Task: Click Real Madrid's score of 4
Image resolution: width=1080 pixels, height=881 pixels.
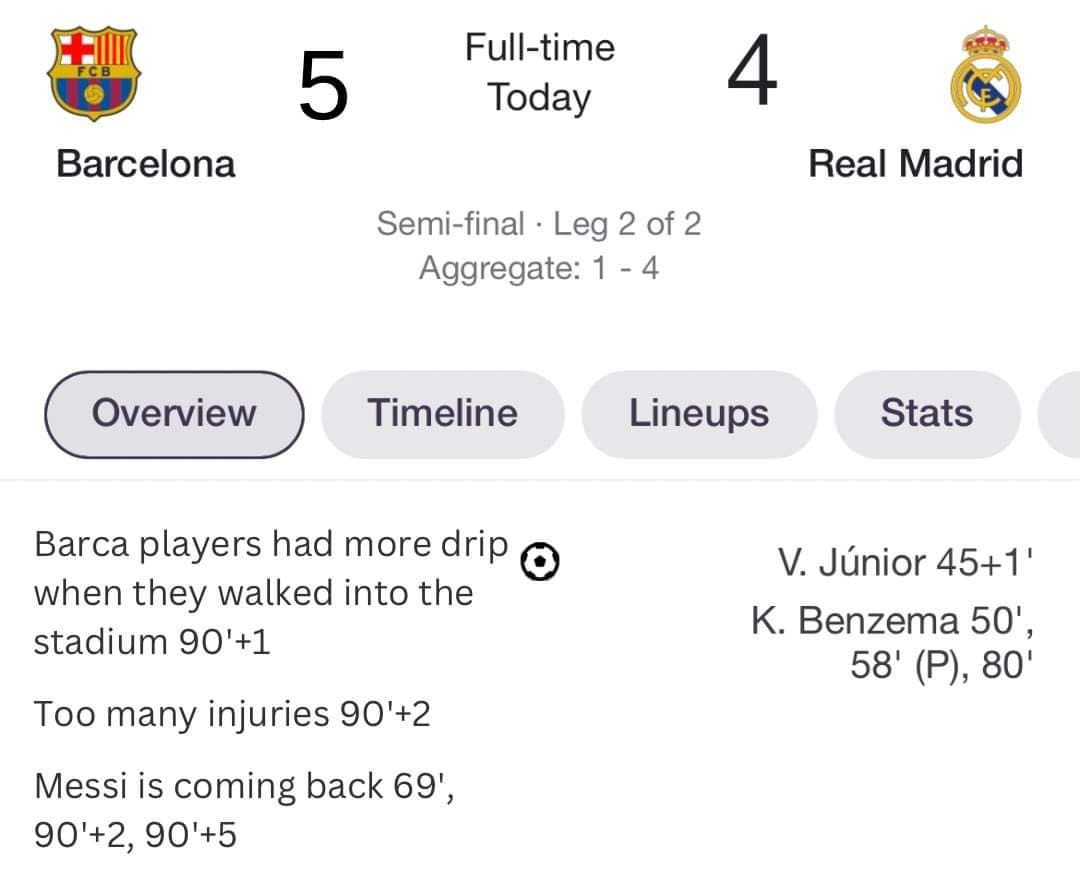Action: (752, 70)
